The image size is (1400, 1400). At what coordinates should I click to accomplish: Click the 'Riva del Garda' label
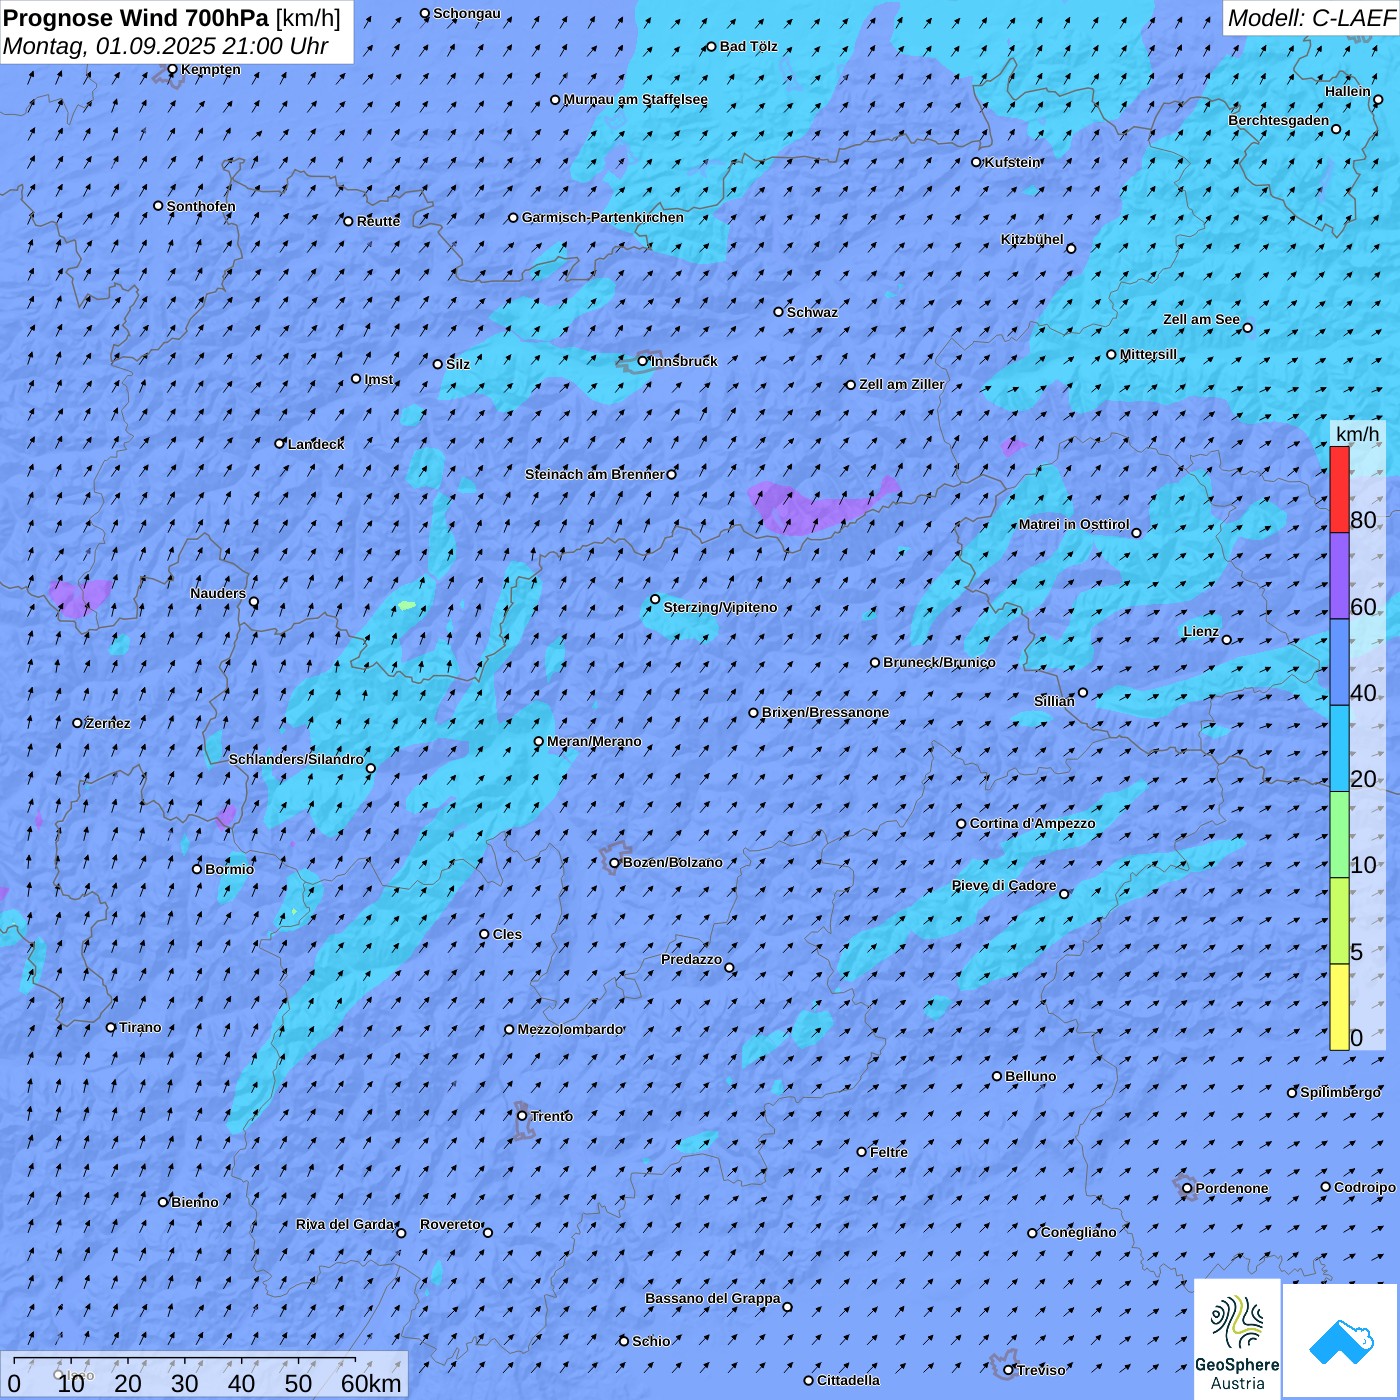[345, 1224]
